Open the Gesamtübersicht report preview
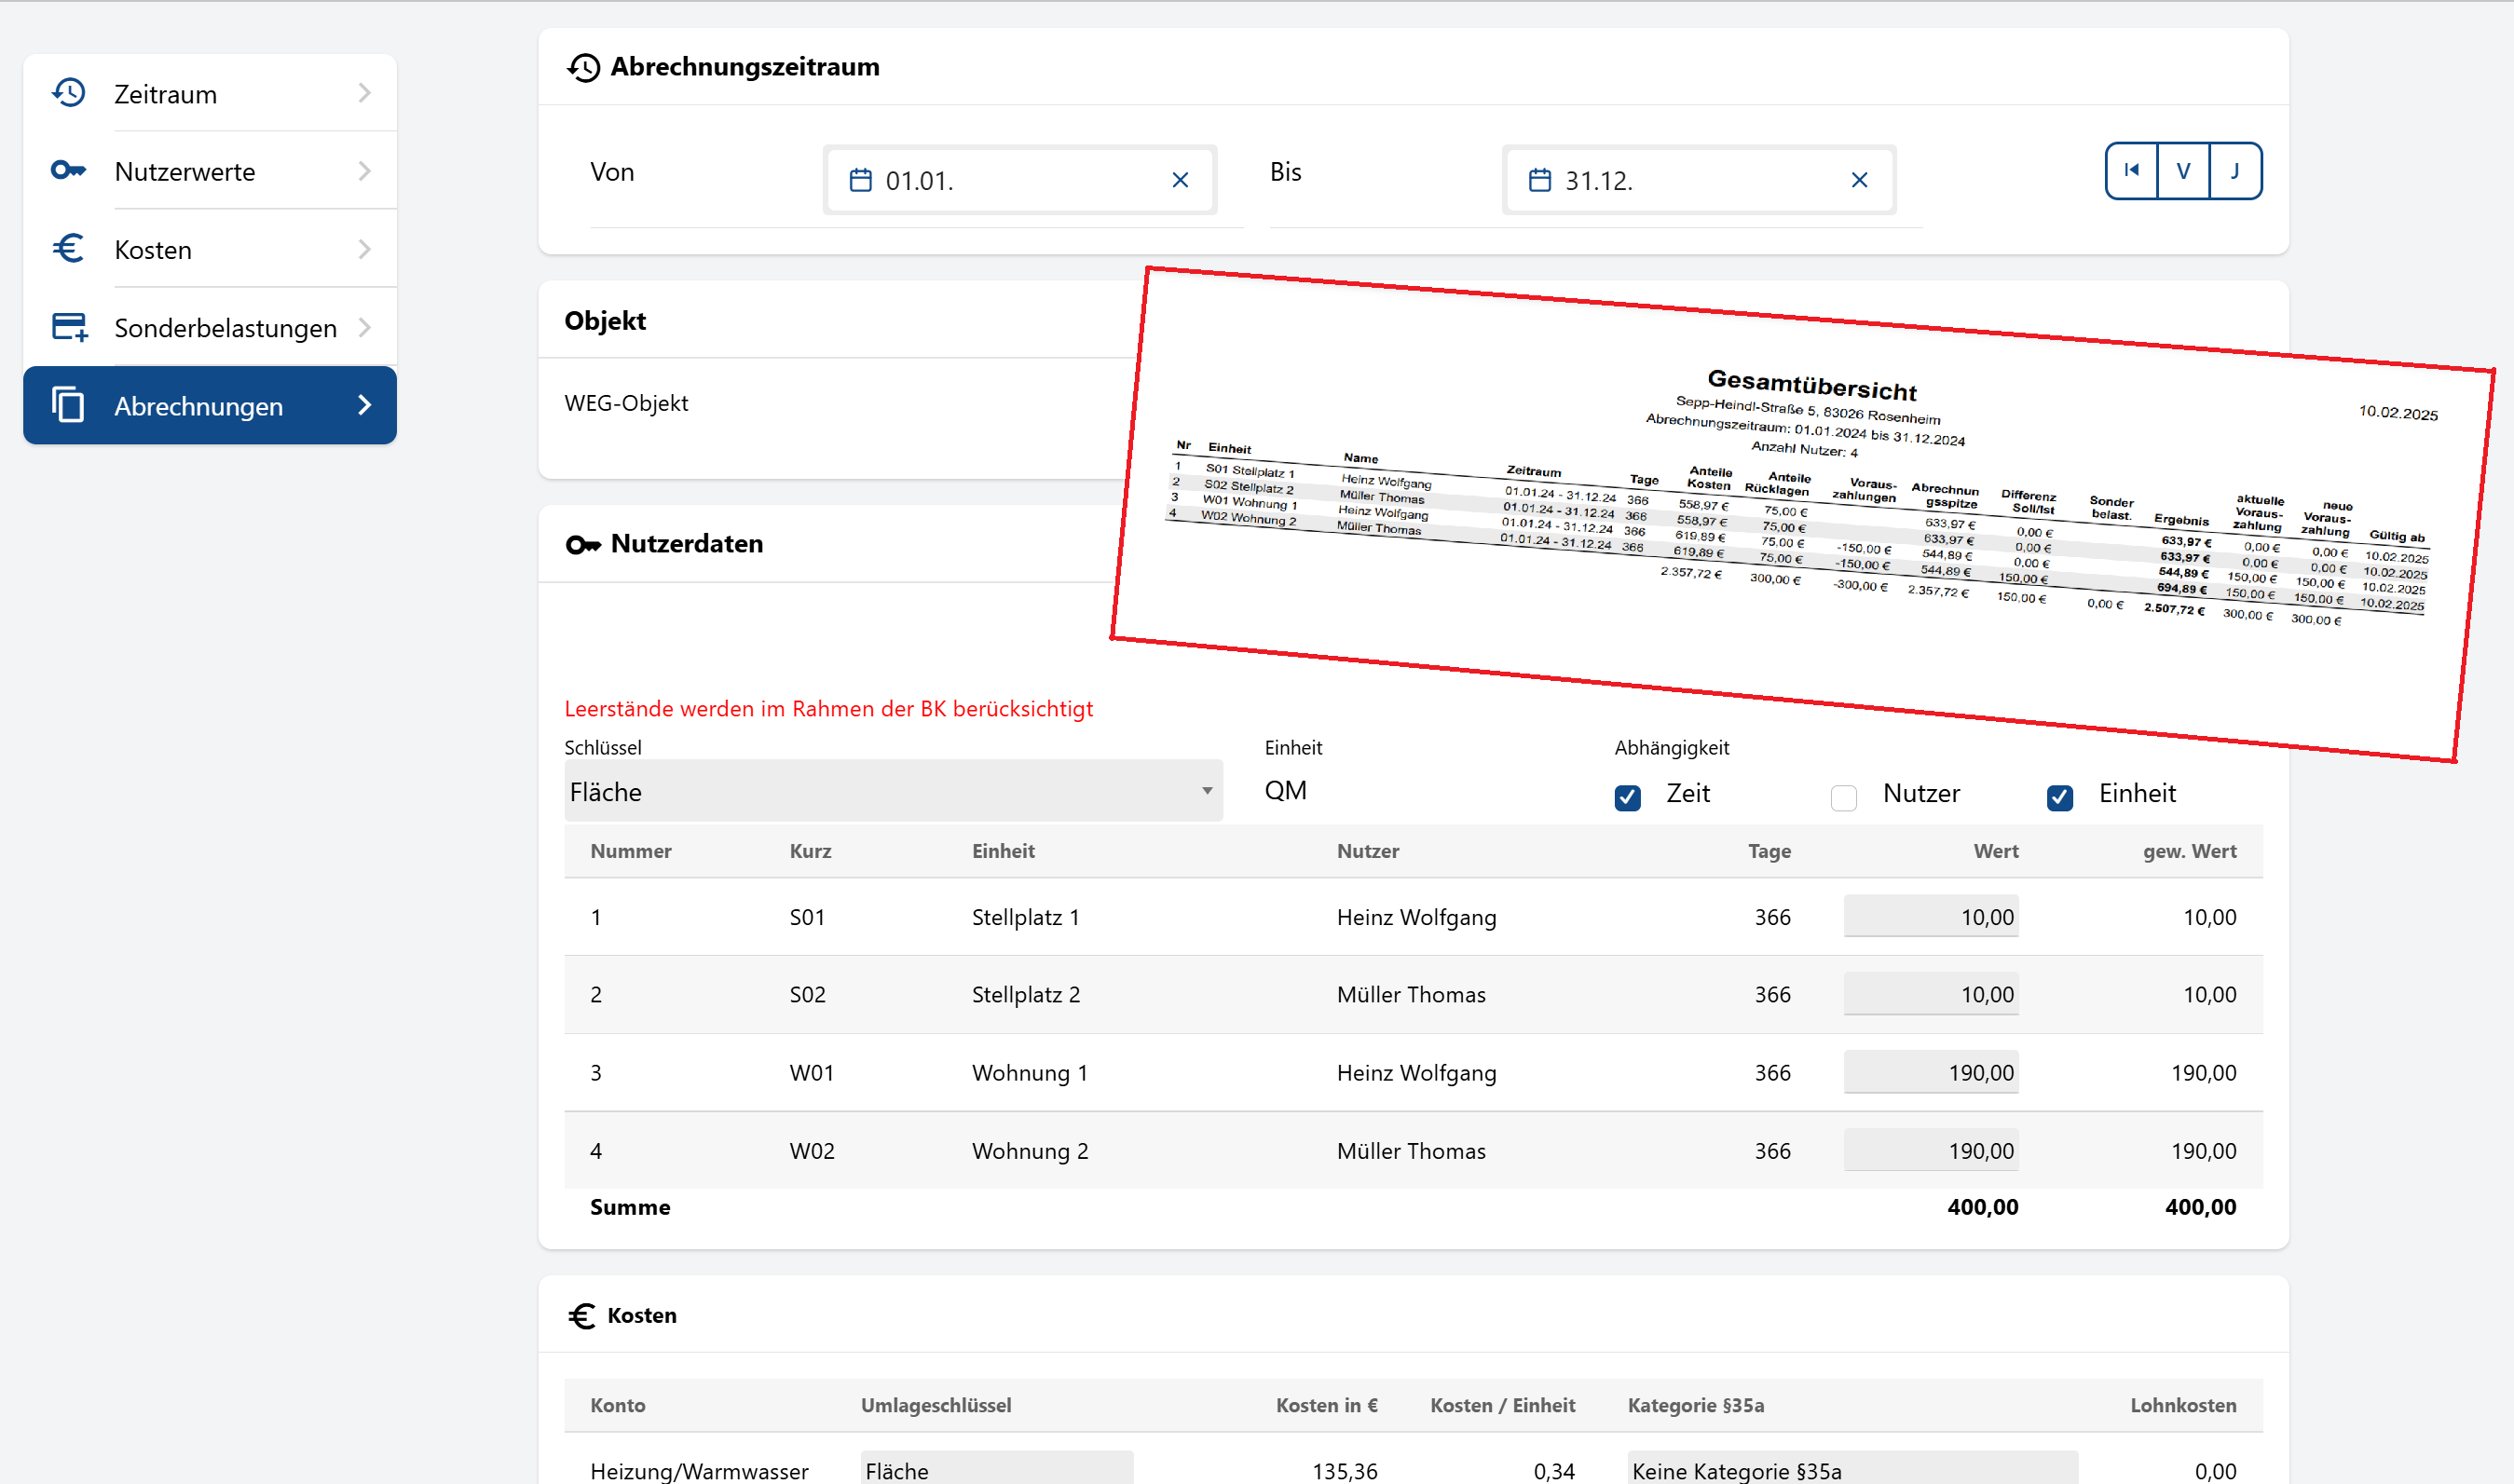Screen dimensions: 2514x1484 click(x=1802, y=515)
